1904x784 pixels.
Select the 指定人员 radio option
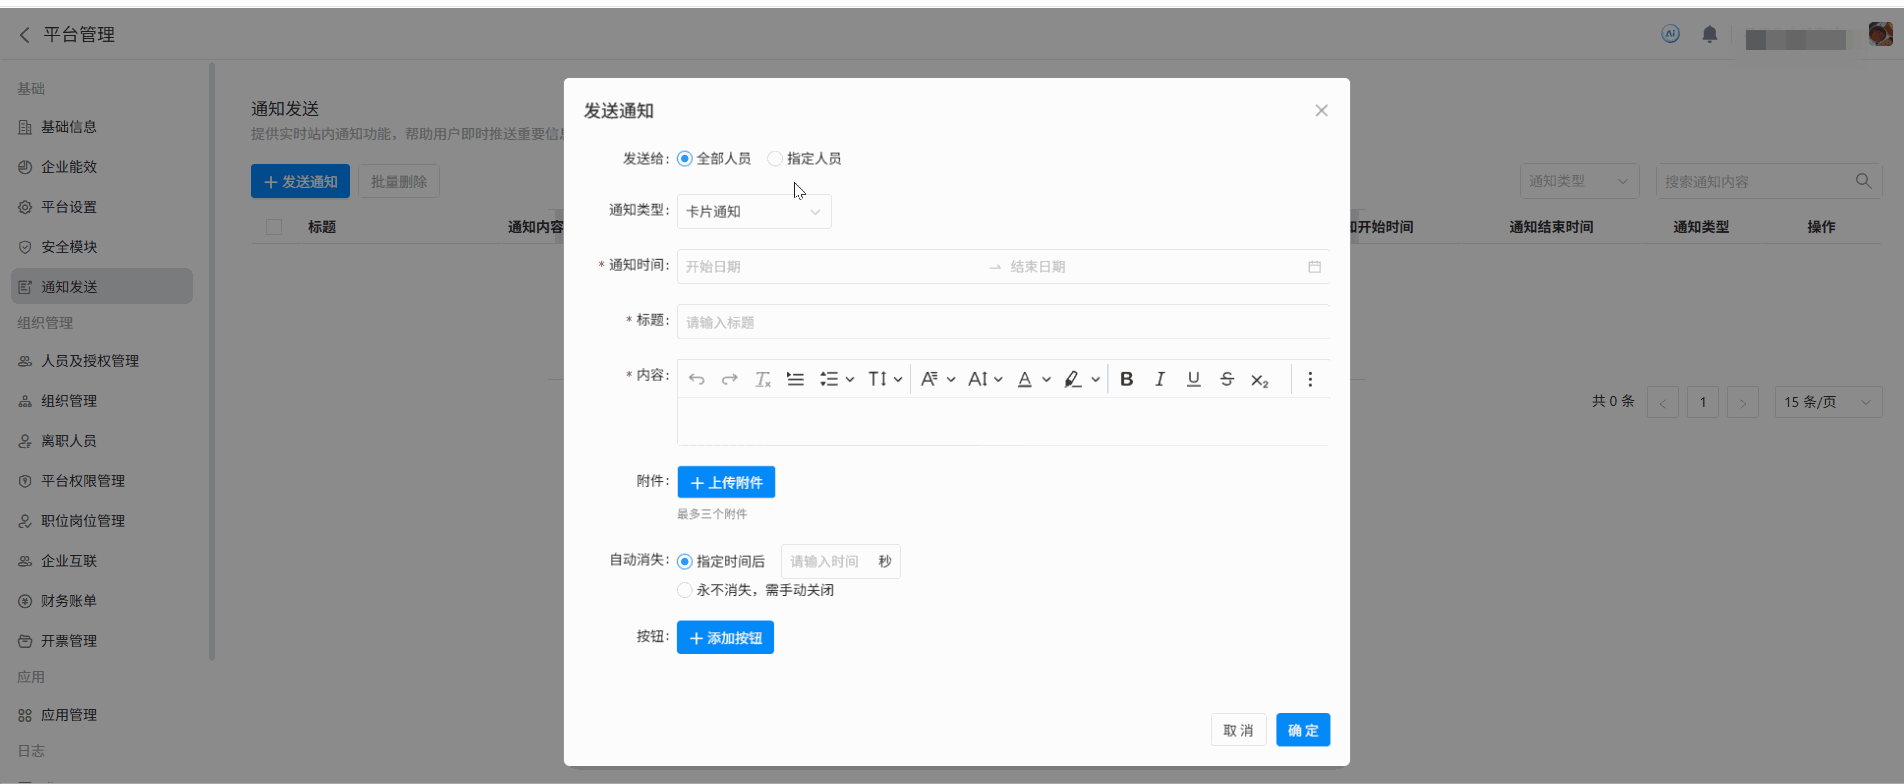(775, 159)
